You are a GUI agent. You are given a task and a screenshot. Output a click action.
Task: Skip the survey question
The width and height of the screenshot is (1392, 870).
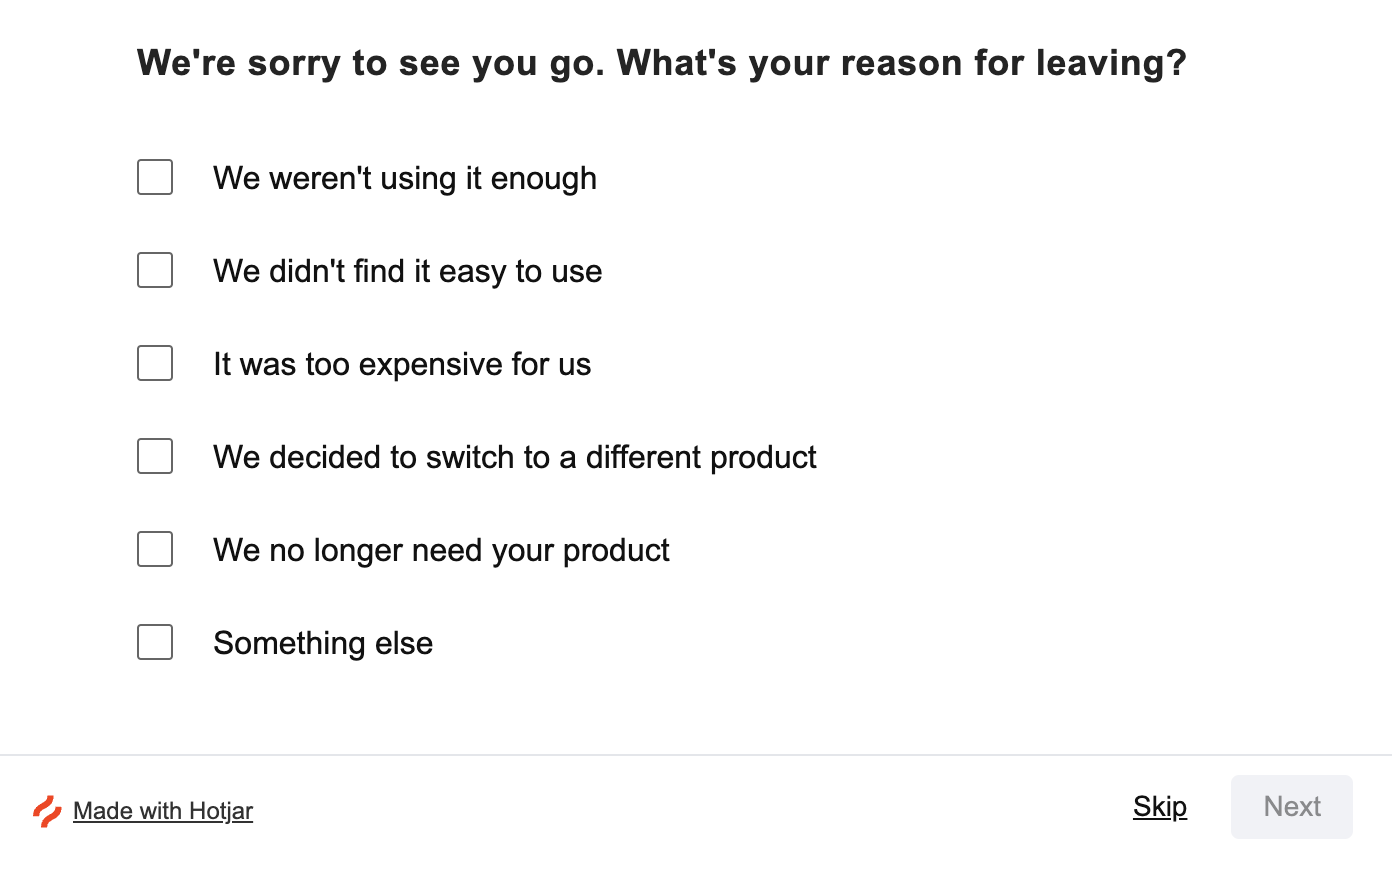pyautogui.click(x=1160, y=807)
